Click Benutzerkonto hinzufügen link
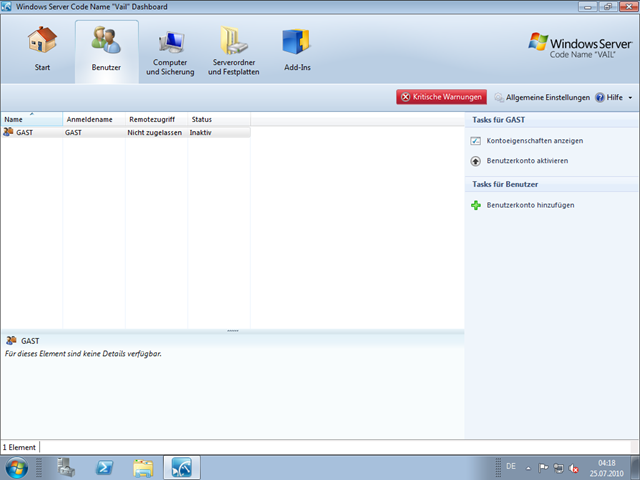The width and height of the screenshot is (640, 480). [x=530, y=205]
